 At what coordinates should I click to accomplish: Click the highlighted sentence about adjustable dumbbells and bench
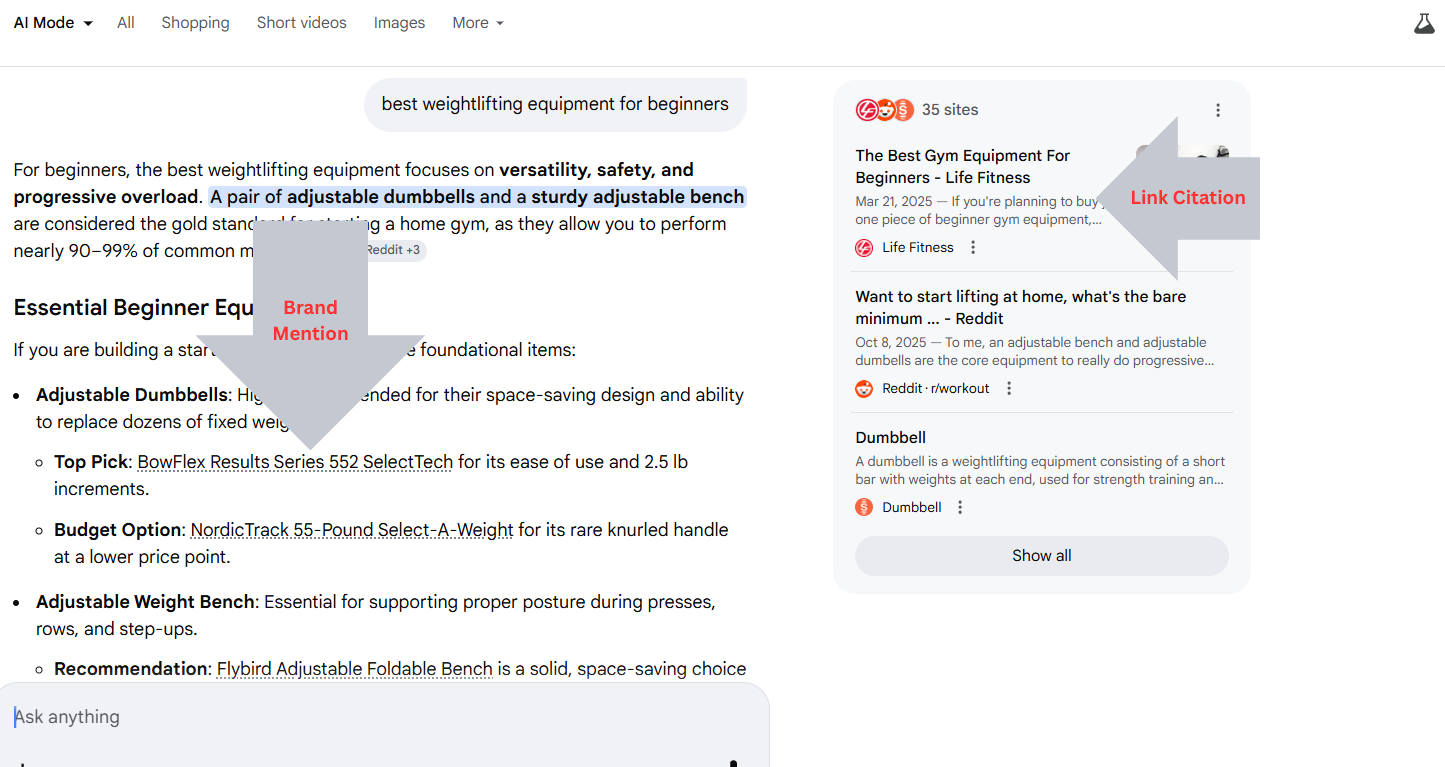pyautogui.click(x=478, y=197)
